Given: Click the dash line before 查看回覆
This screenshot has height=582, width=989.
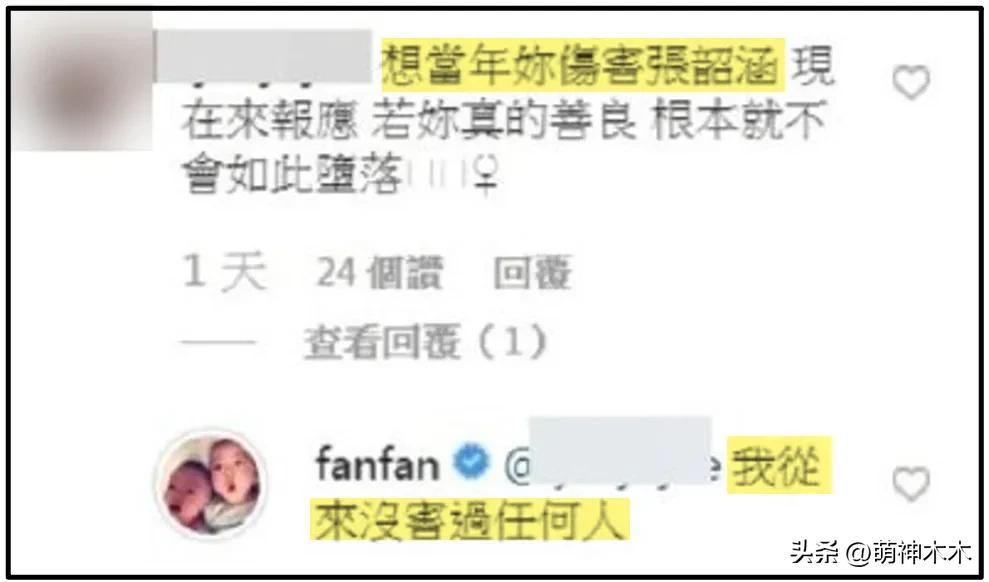Looking at the screenshot, I should pyautogui.click(x=218, y=342).
